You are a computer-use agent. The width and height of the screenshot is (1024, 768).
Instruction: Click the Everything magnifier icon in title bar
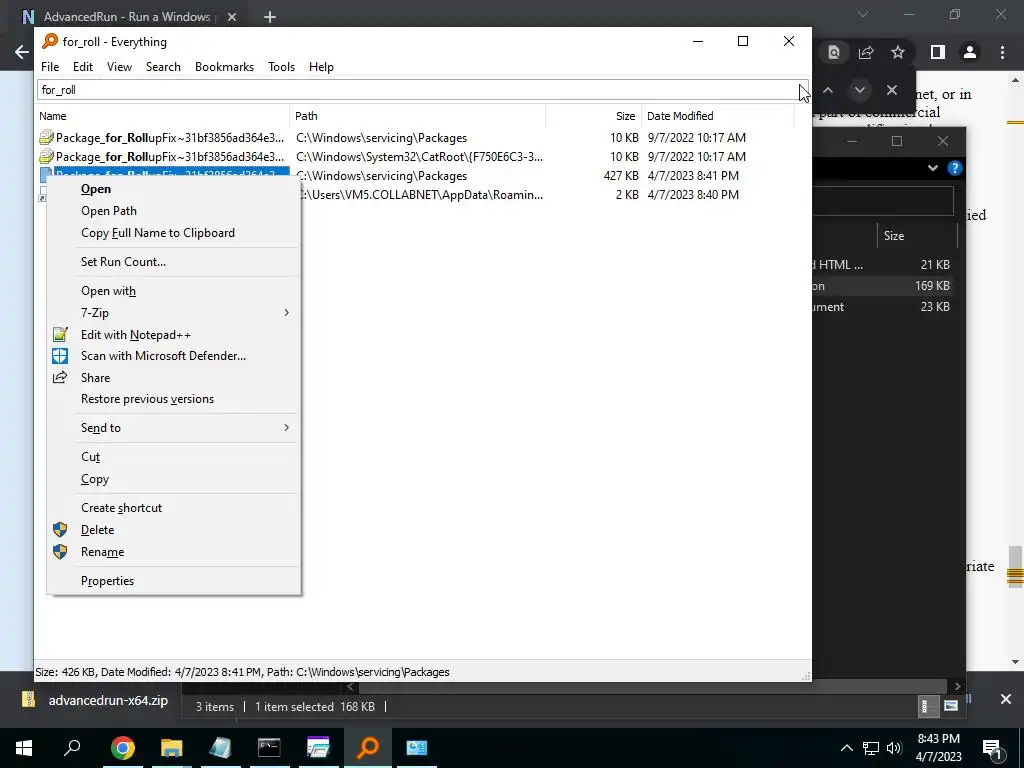pyautogui.click(x=50, y=41)
